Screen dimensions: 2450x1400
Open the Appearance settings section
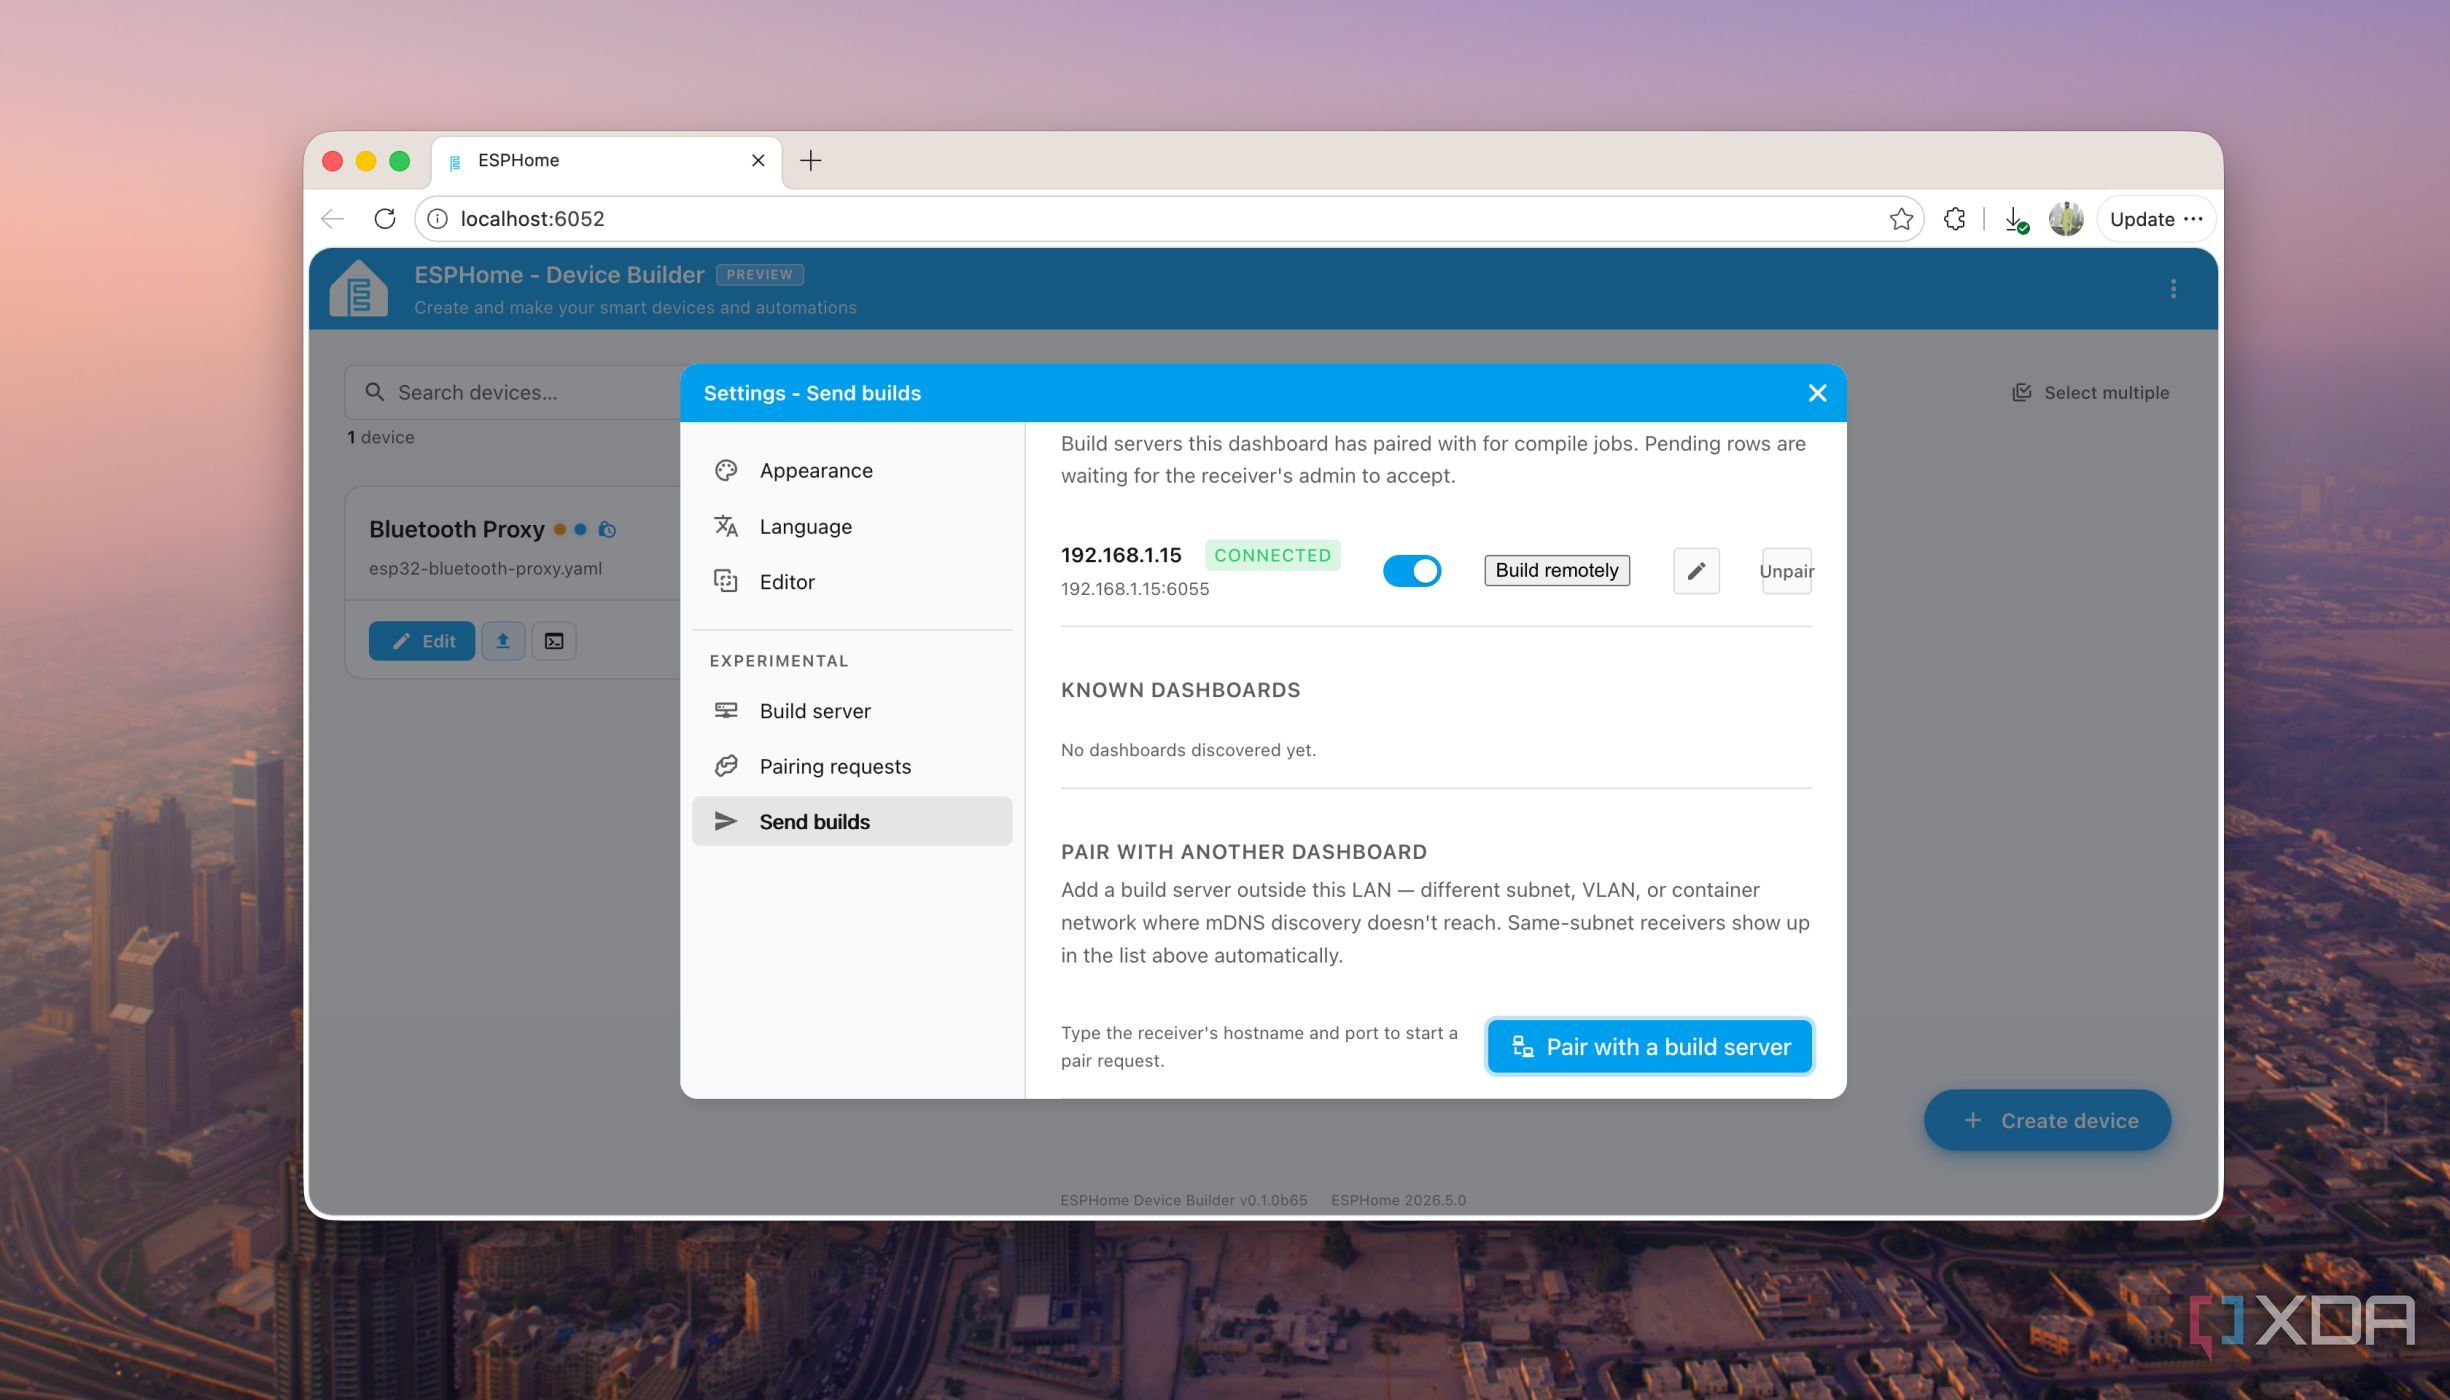click(x=851, y=470)
